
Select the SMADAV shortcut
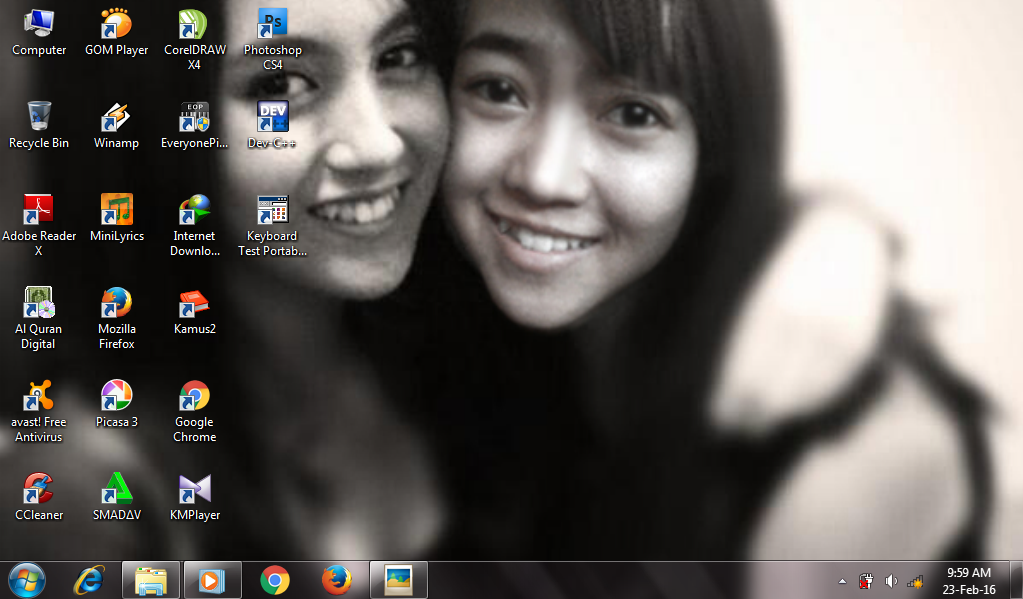(117, 497)
